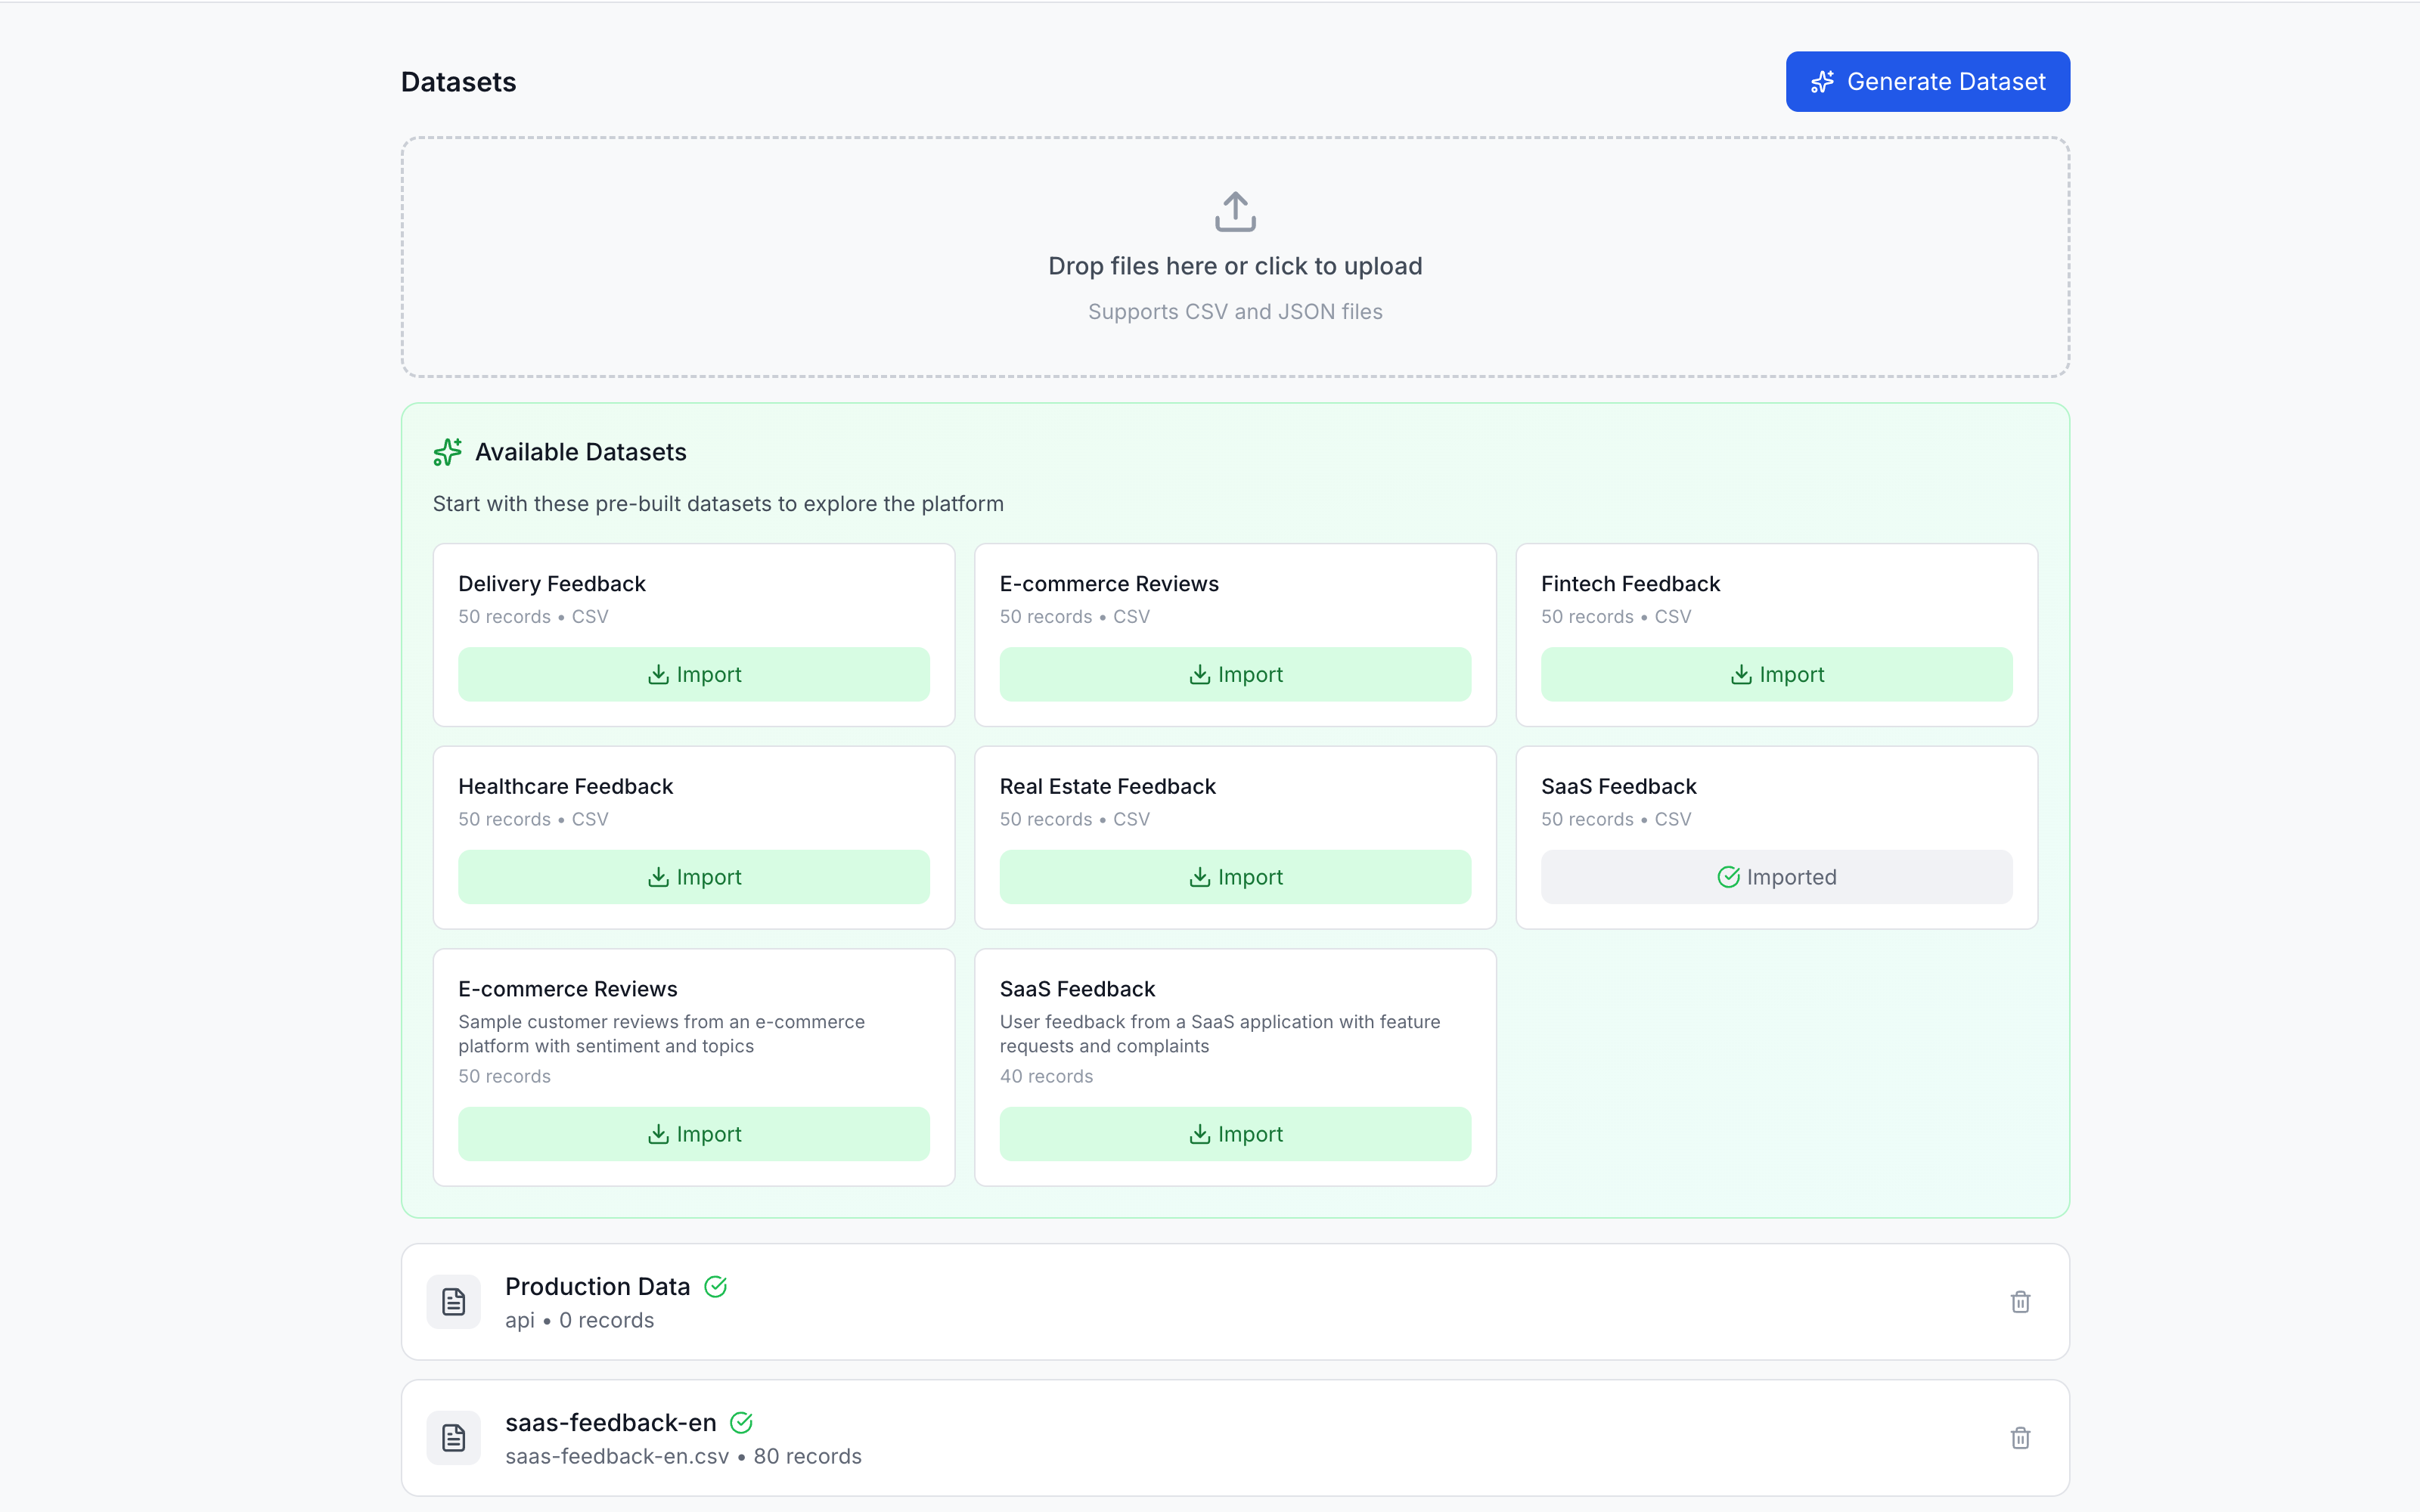Screen dimensions: 2420x1512
Task: Import the Fintech Feedback dataset
Action: [x=1776, y=674]
